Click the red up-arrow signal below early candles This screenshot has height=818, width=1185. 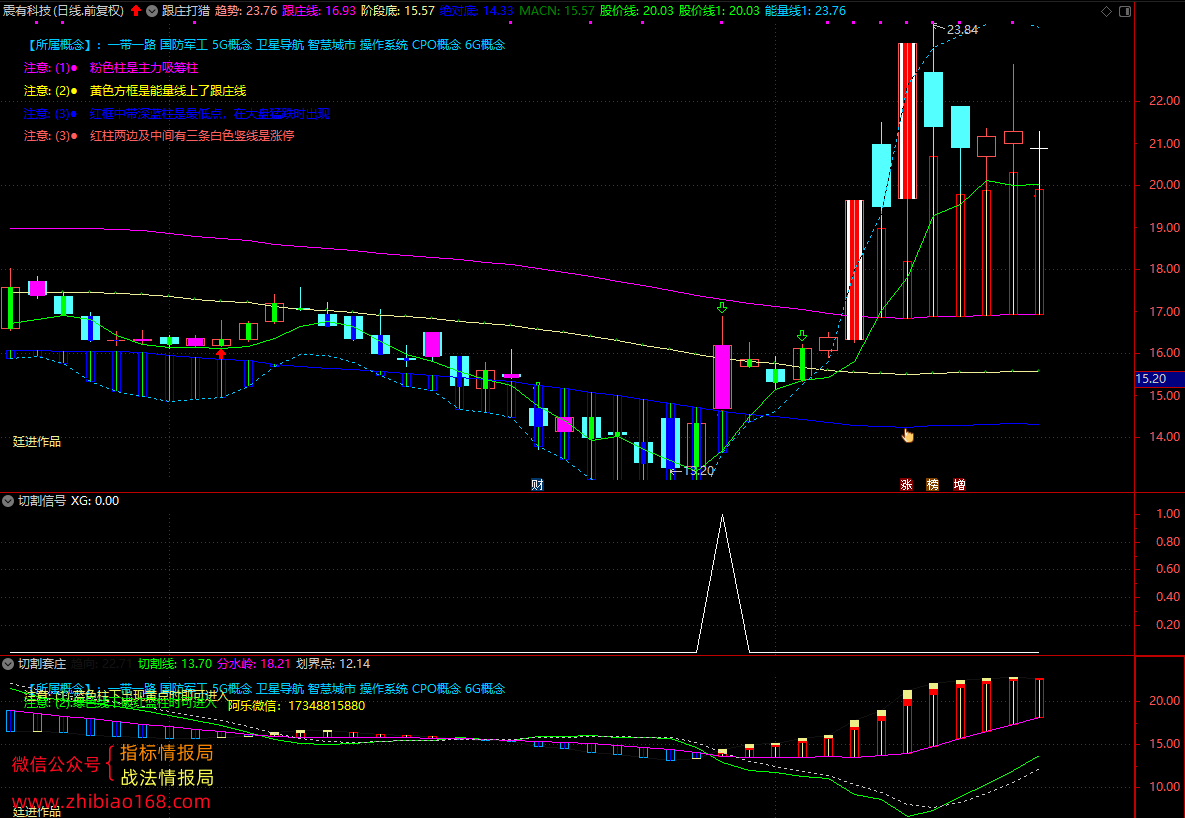(221, 353)
